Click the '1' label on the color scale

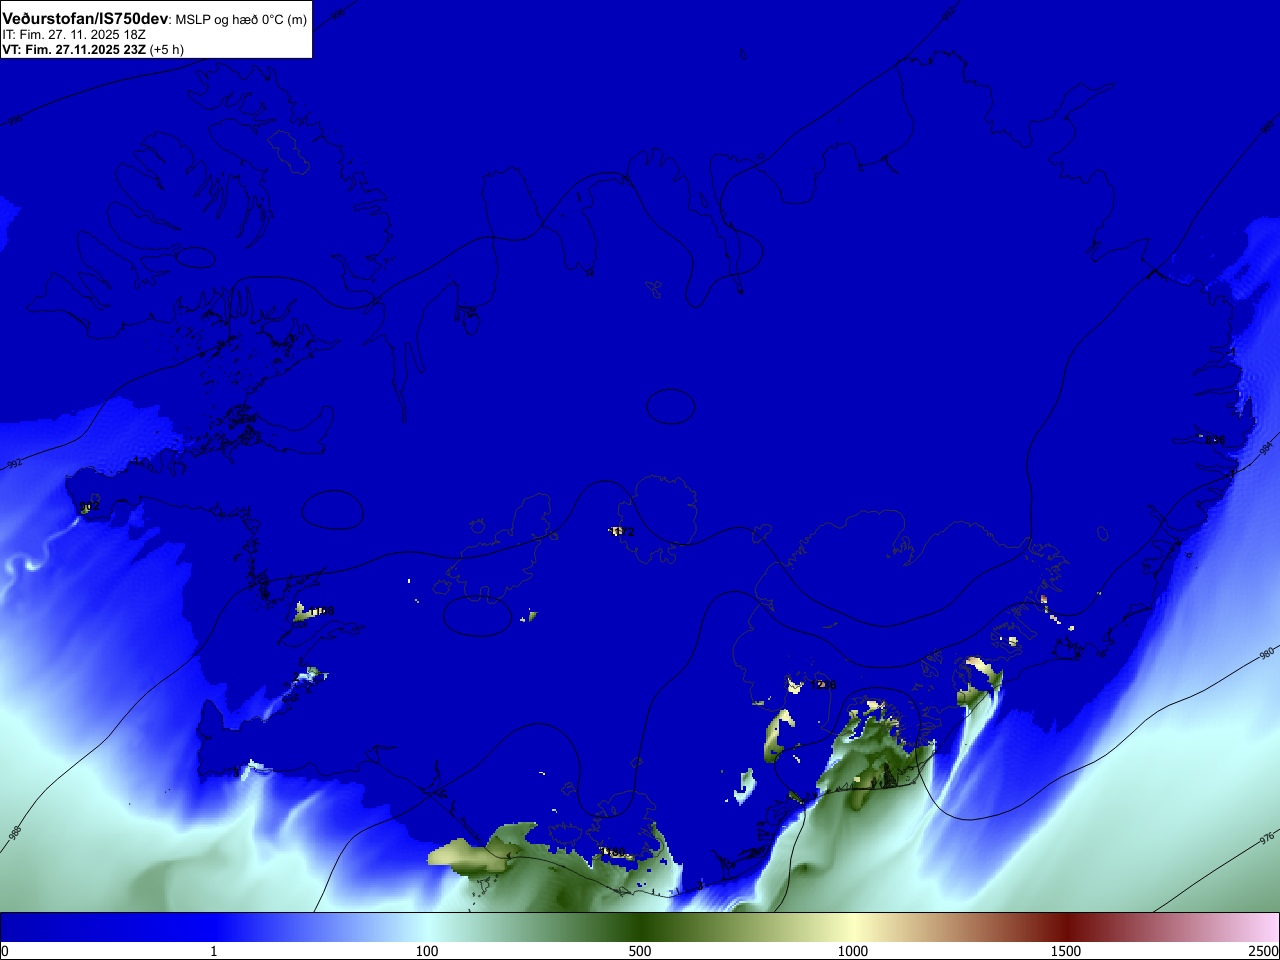pyautogui.click(x=213, y=951)
